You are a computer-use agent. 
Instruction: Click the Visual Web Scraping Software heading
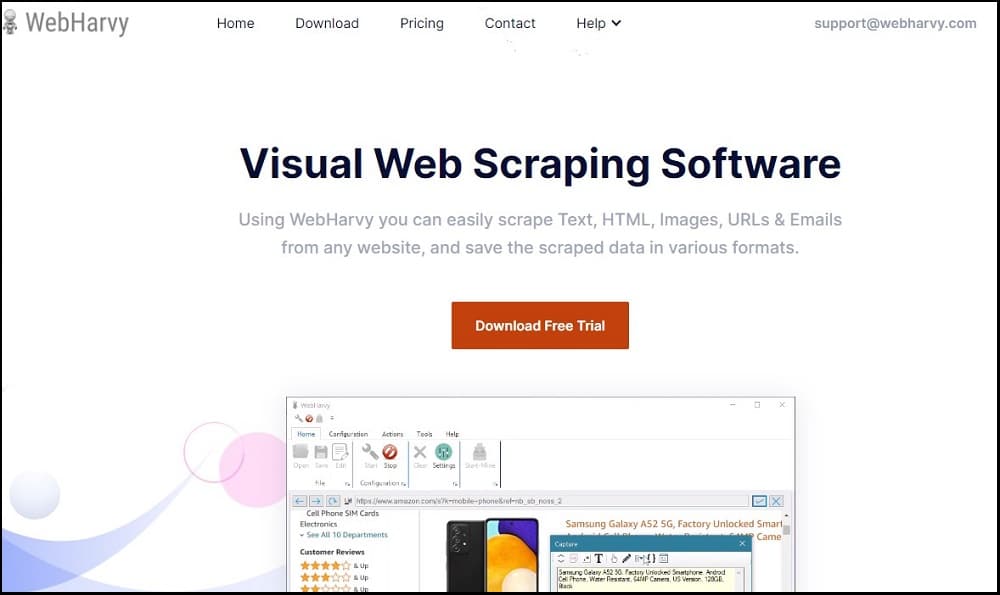(x=540, y=163)
